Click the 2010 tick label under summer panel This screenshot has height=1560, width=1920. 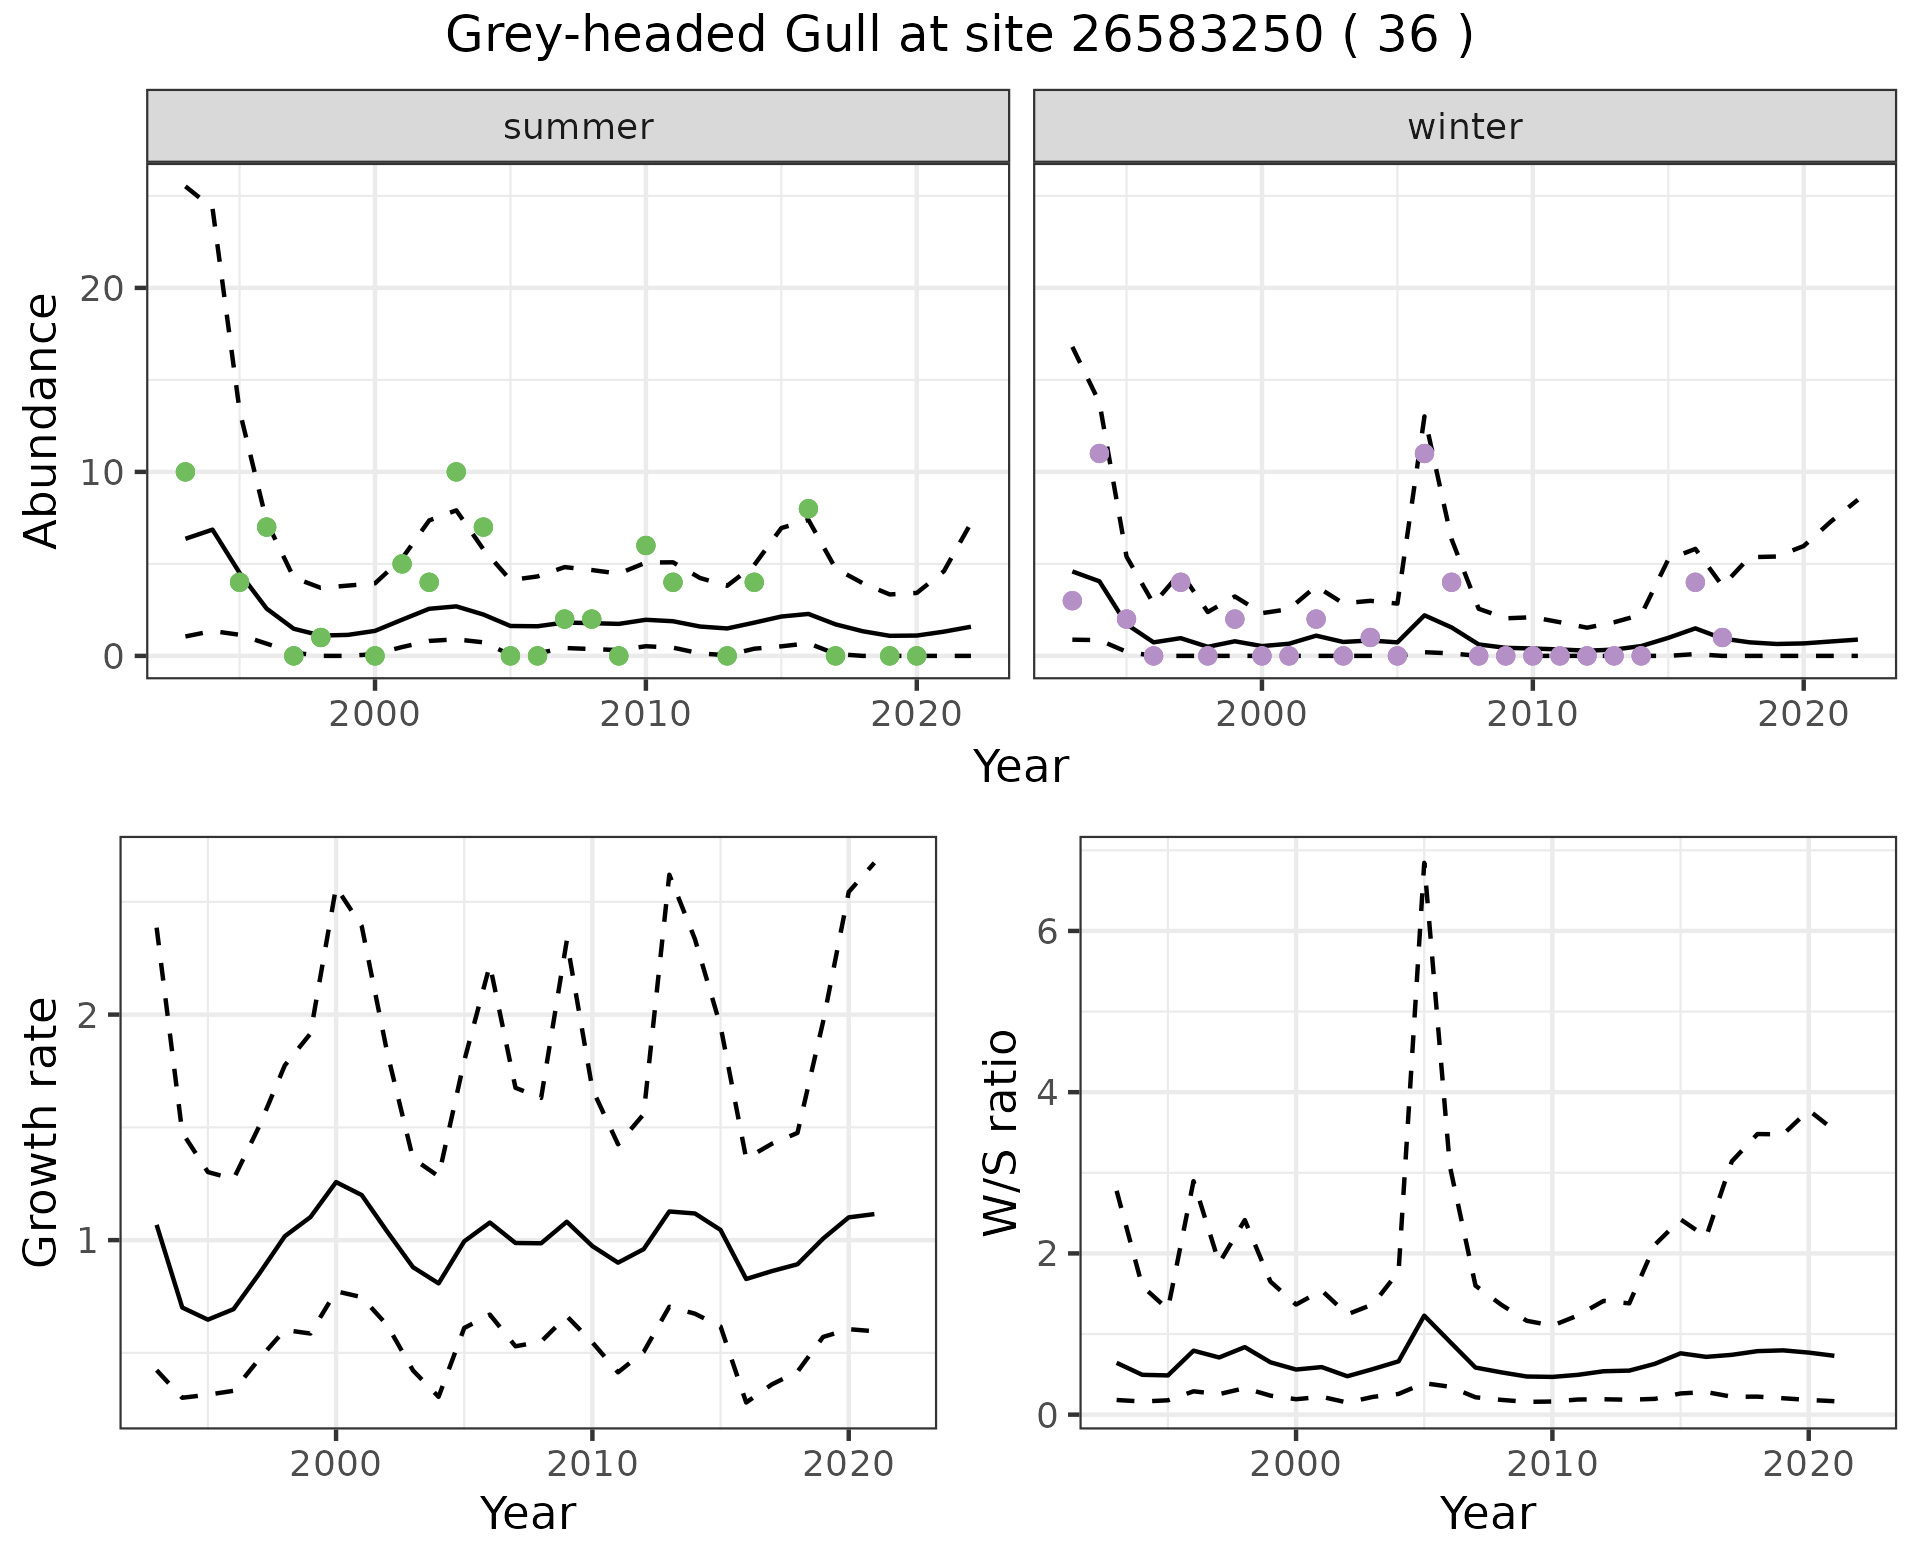coord(645,715)
